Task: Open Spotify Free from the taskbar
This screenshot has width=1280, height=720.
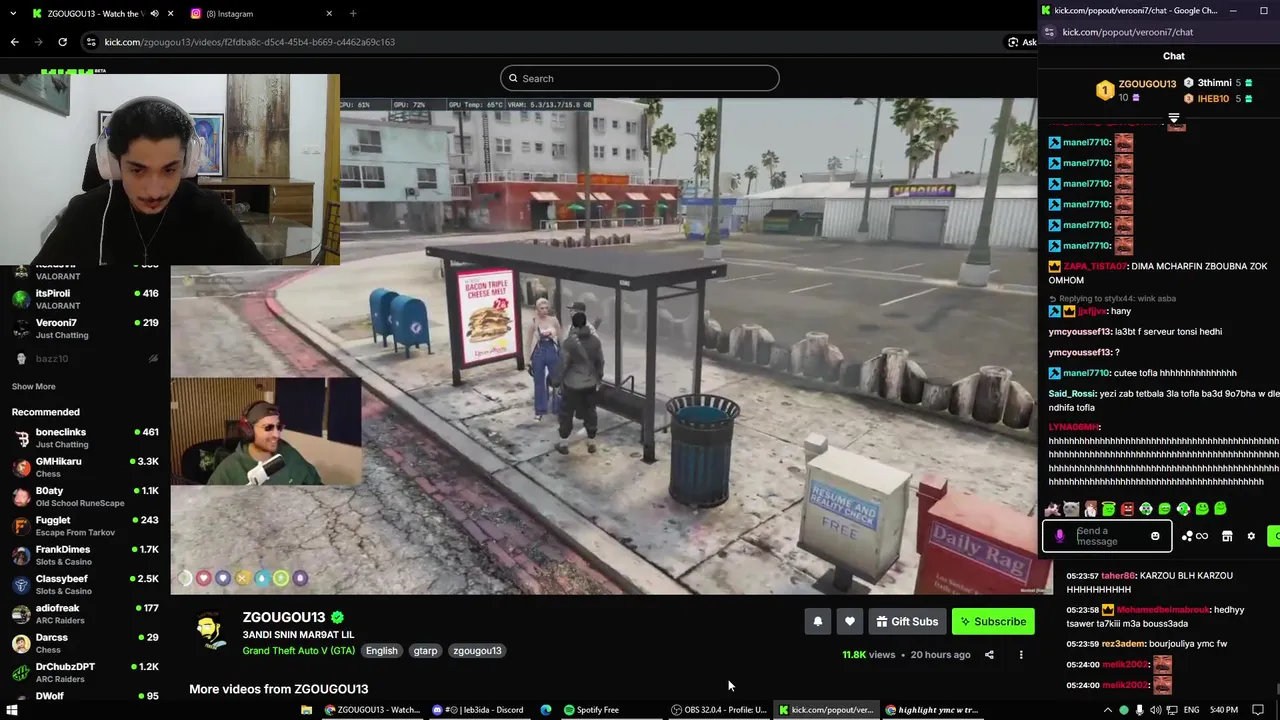Action: 592,710
